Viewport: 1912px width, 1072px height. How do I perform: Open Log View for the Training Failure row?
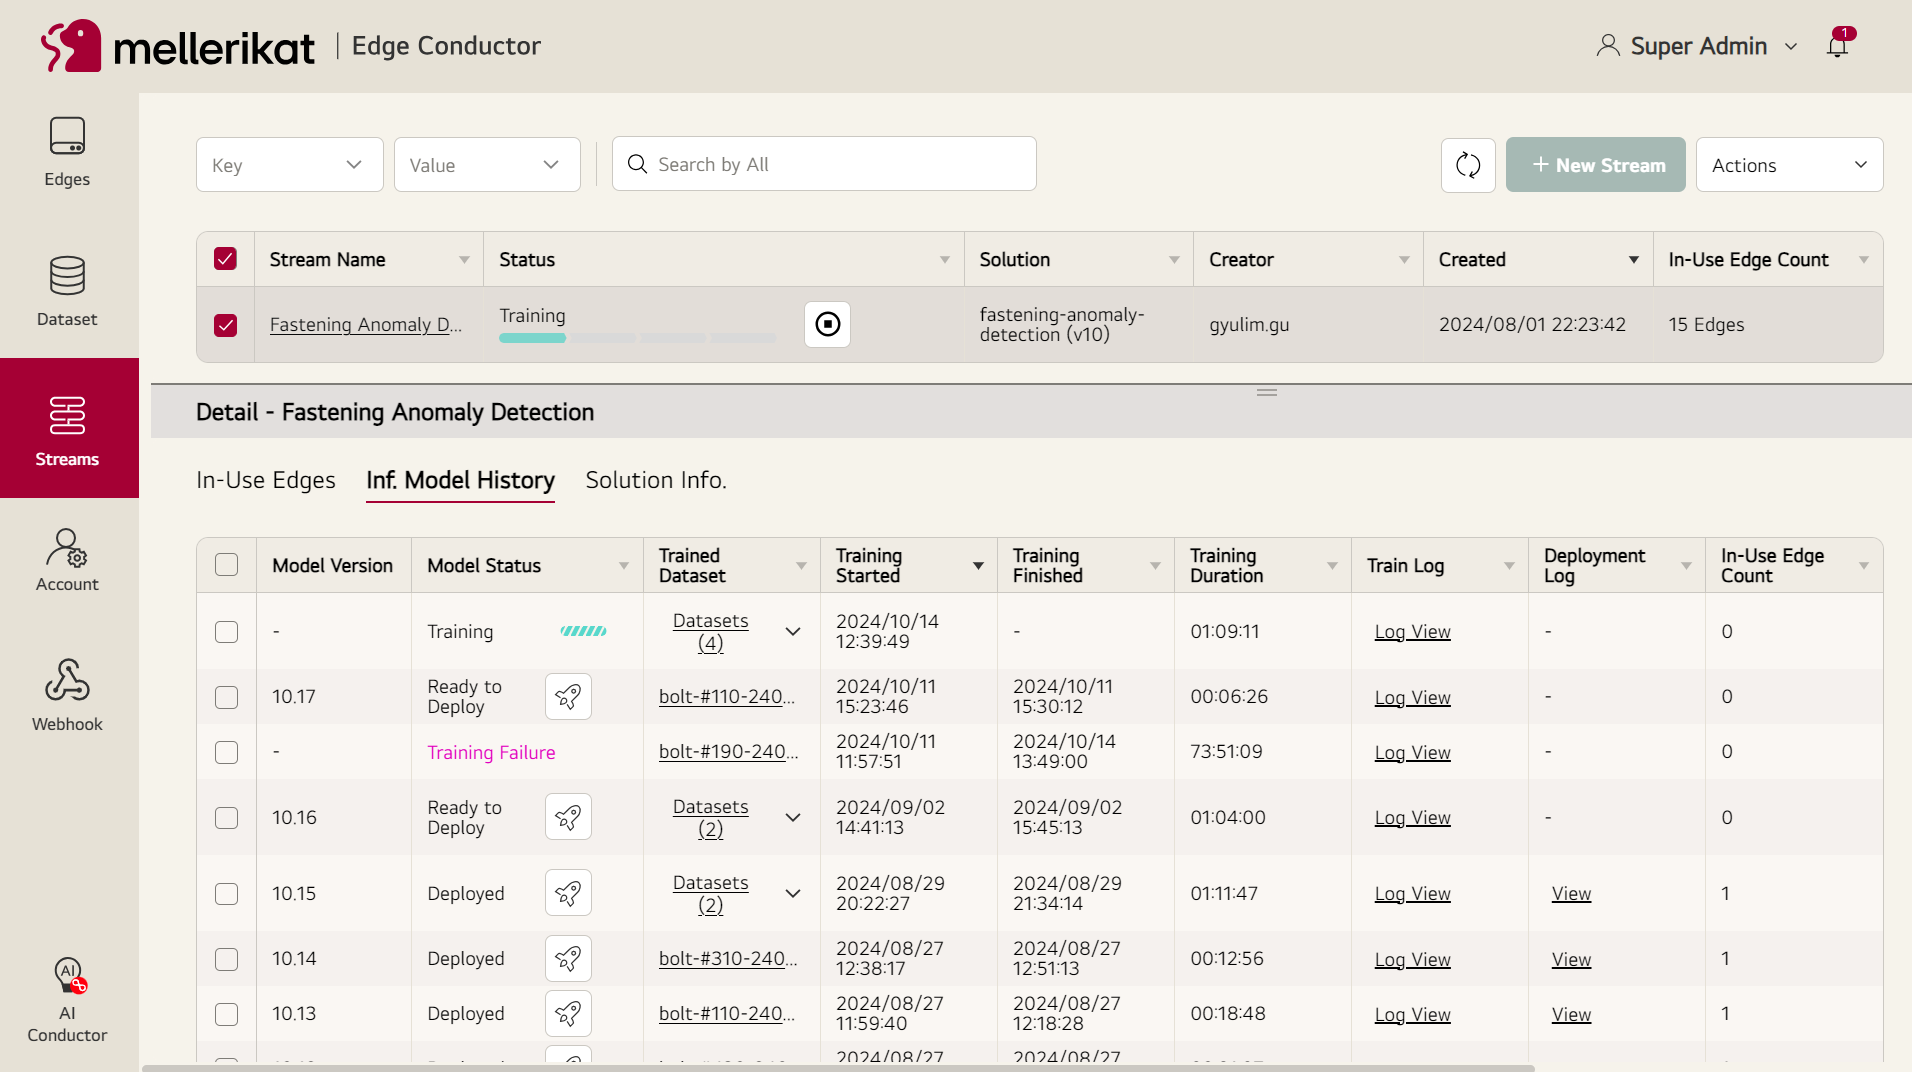(x=1412, y=752)
